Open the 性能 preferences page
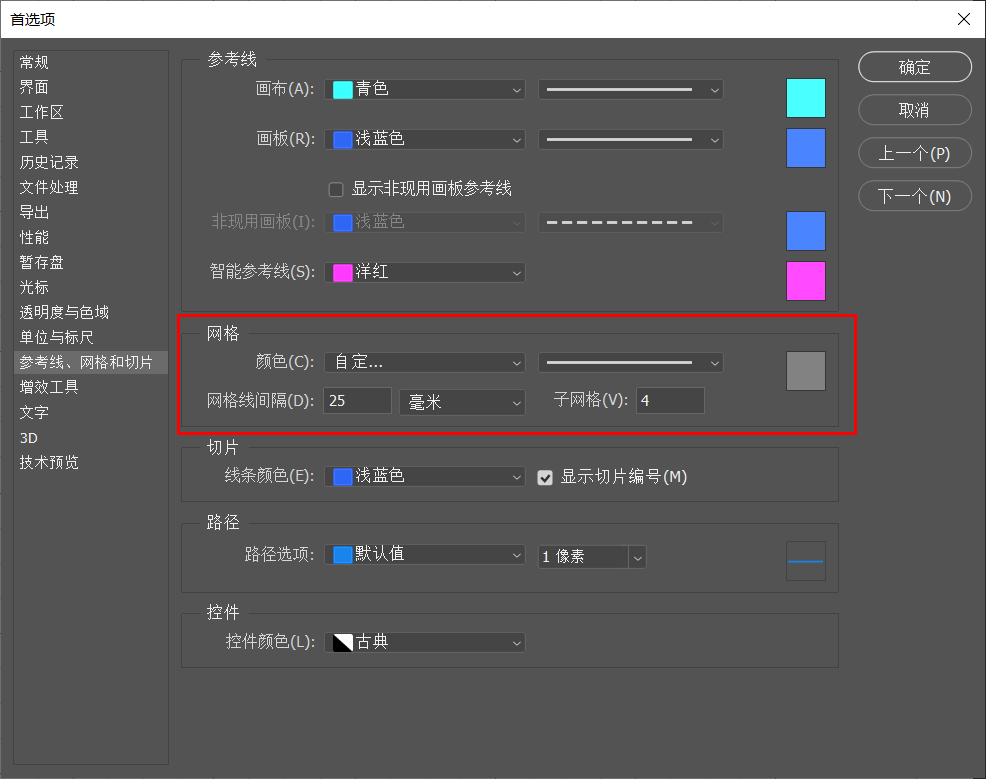Screen dimensions: 986x779 click(34, 237)
